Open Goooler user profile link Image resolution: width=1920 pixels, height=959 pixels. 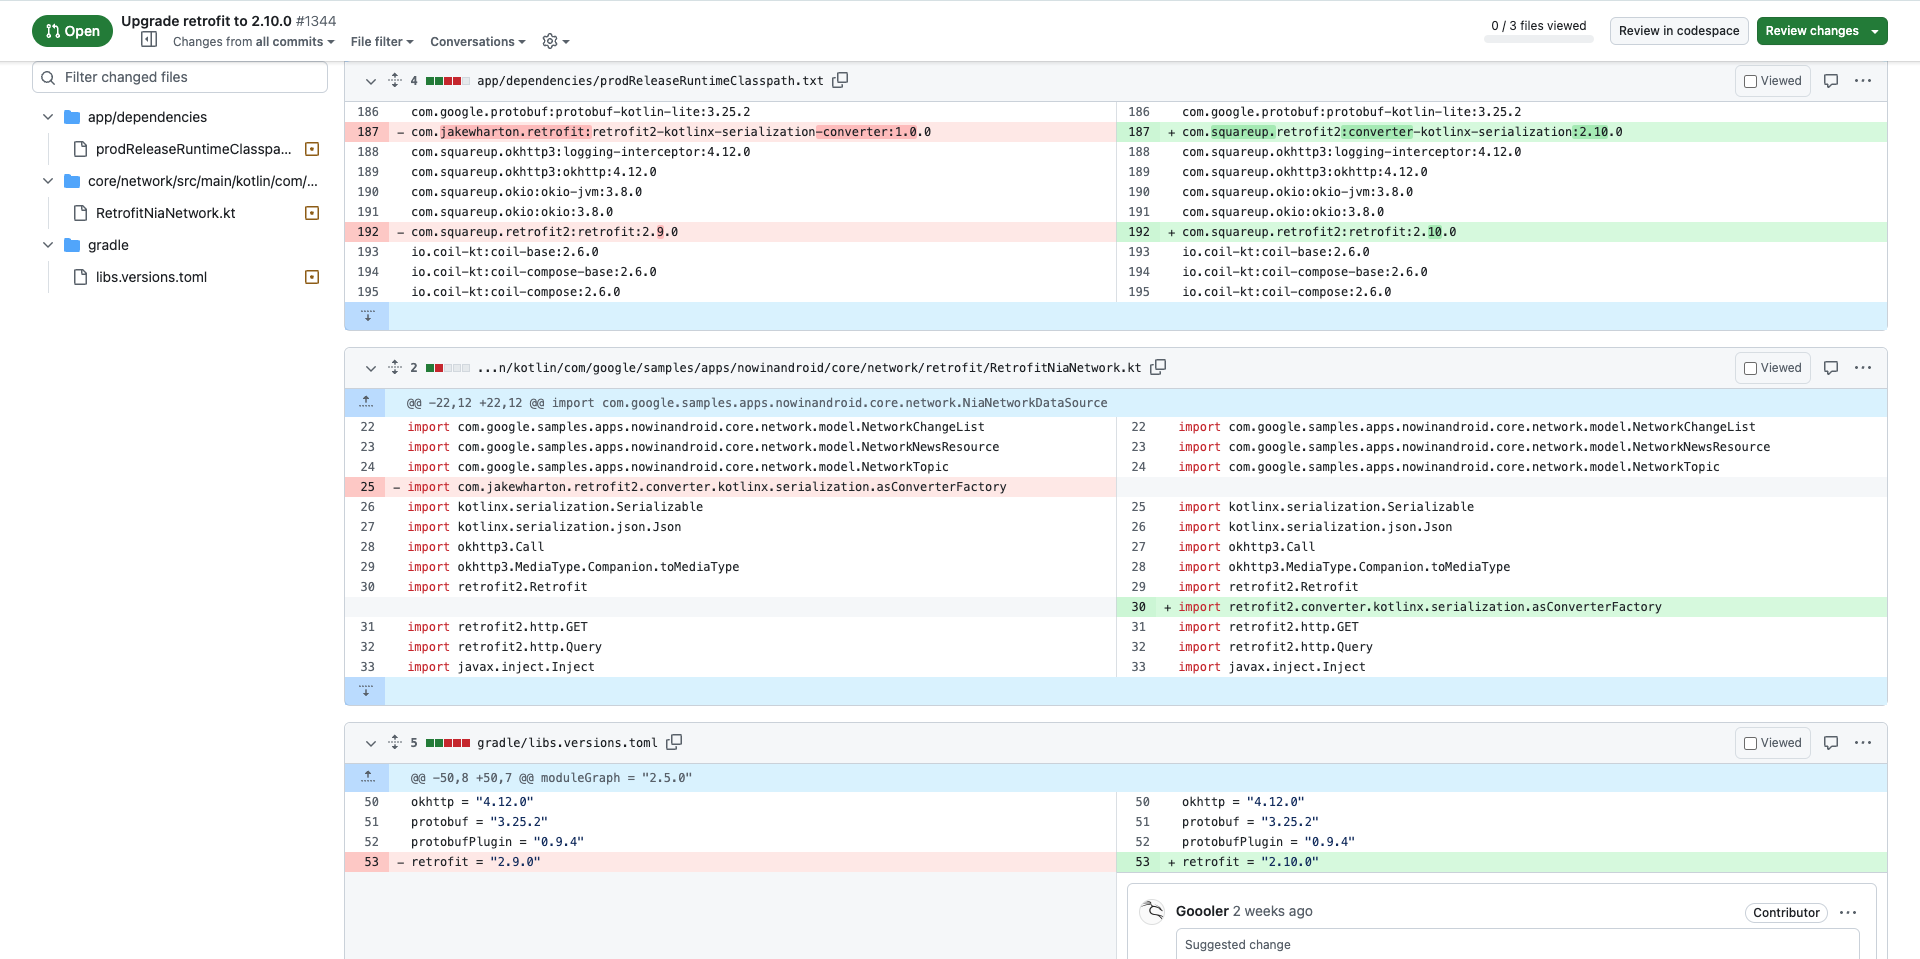[x=1202, y=911]
